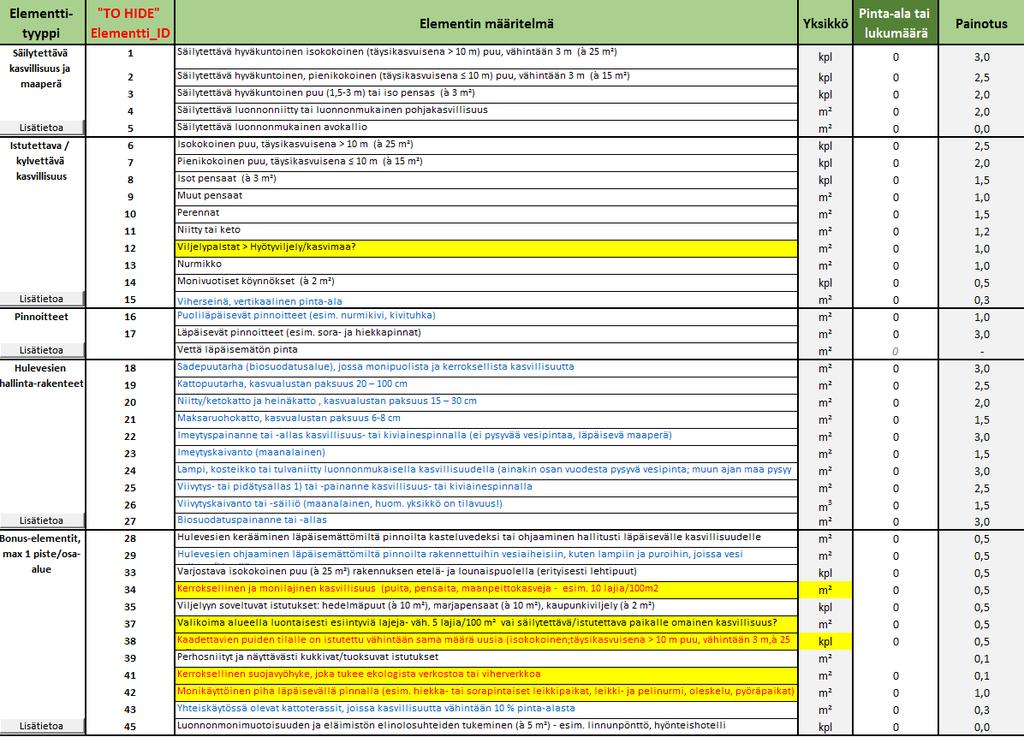Select "Kerroksellinen ja monilajinen kasvillisuus" yellow cell
Image resolution: width=1024 pixels, height=737 pixels.
coord(487,589)
